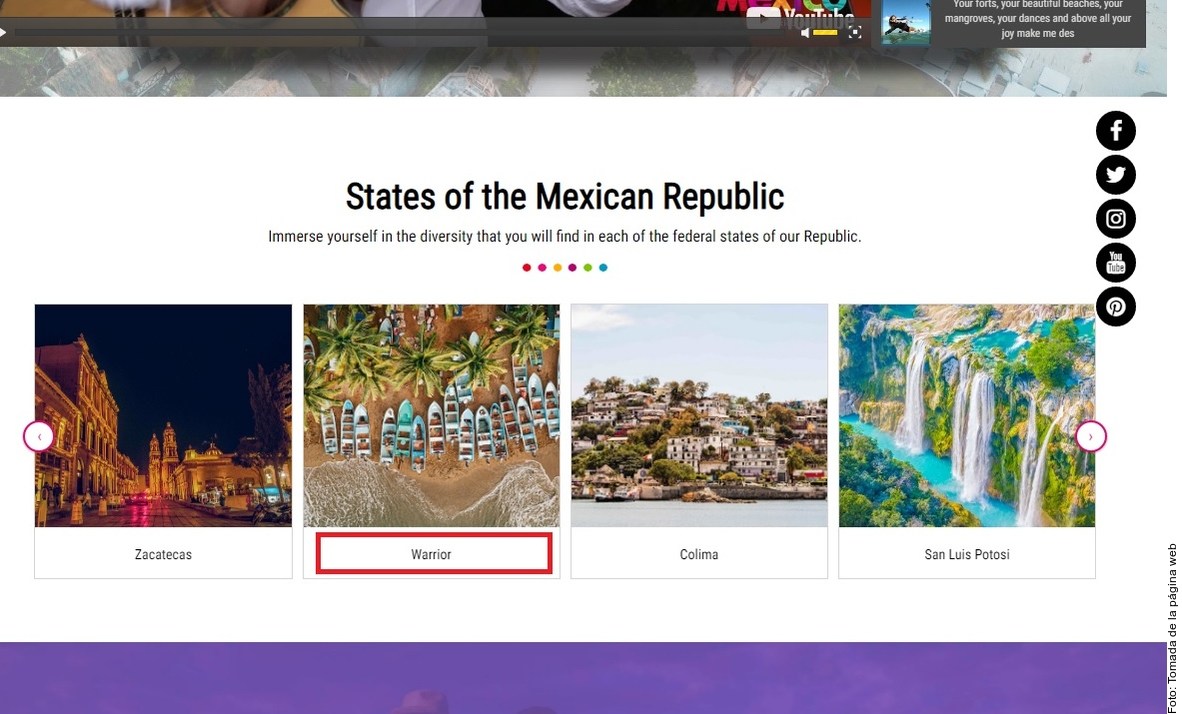Select the San Luis Potosi waterfall photo
Screen dimensions: 1182x714
tap(967, 415)
